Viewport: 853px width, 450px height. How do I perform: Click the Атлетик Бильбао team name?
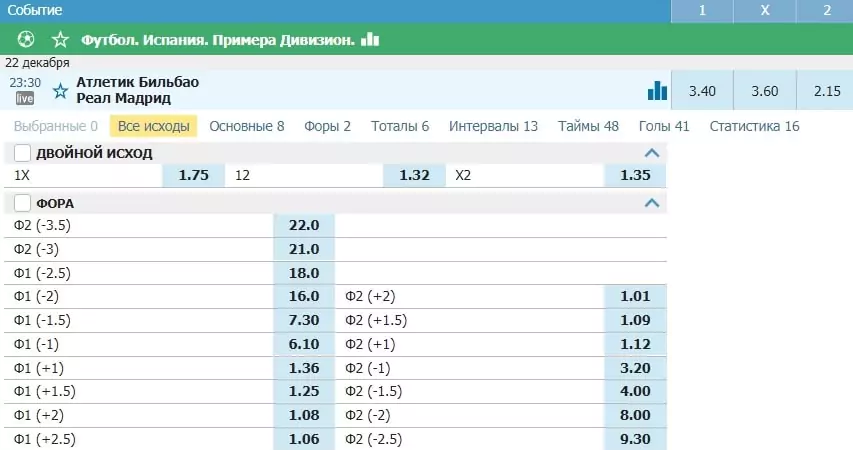point(138,82)
